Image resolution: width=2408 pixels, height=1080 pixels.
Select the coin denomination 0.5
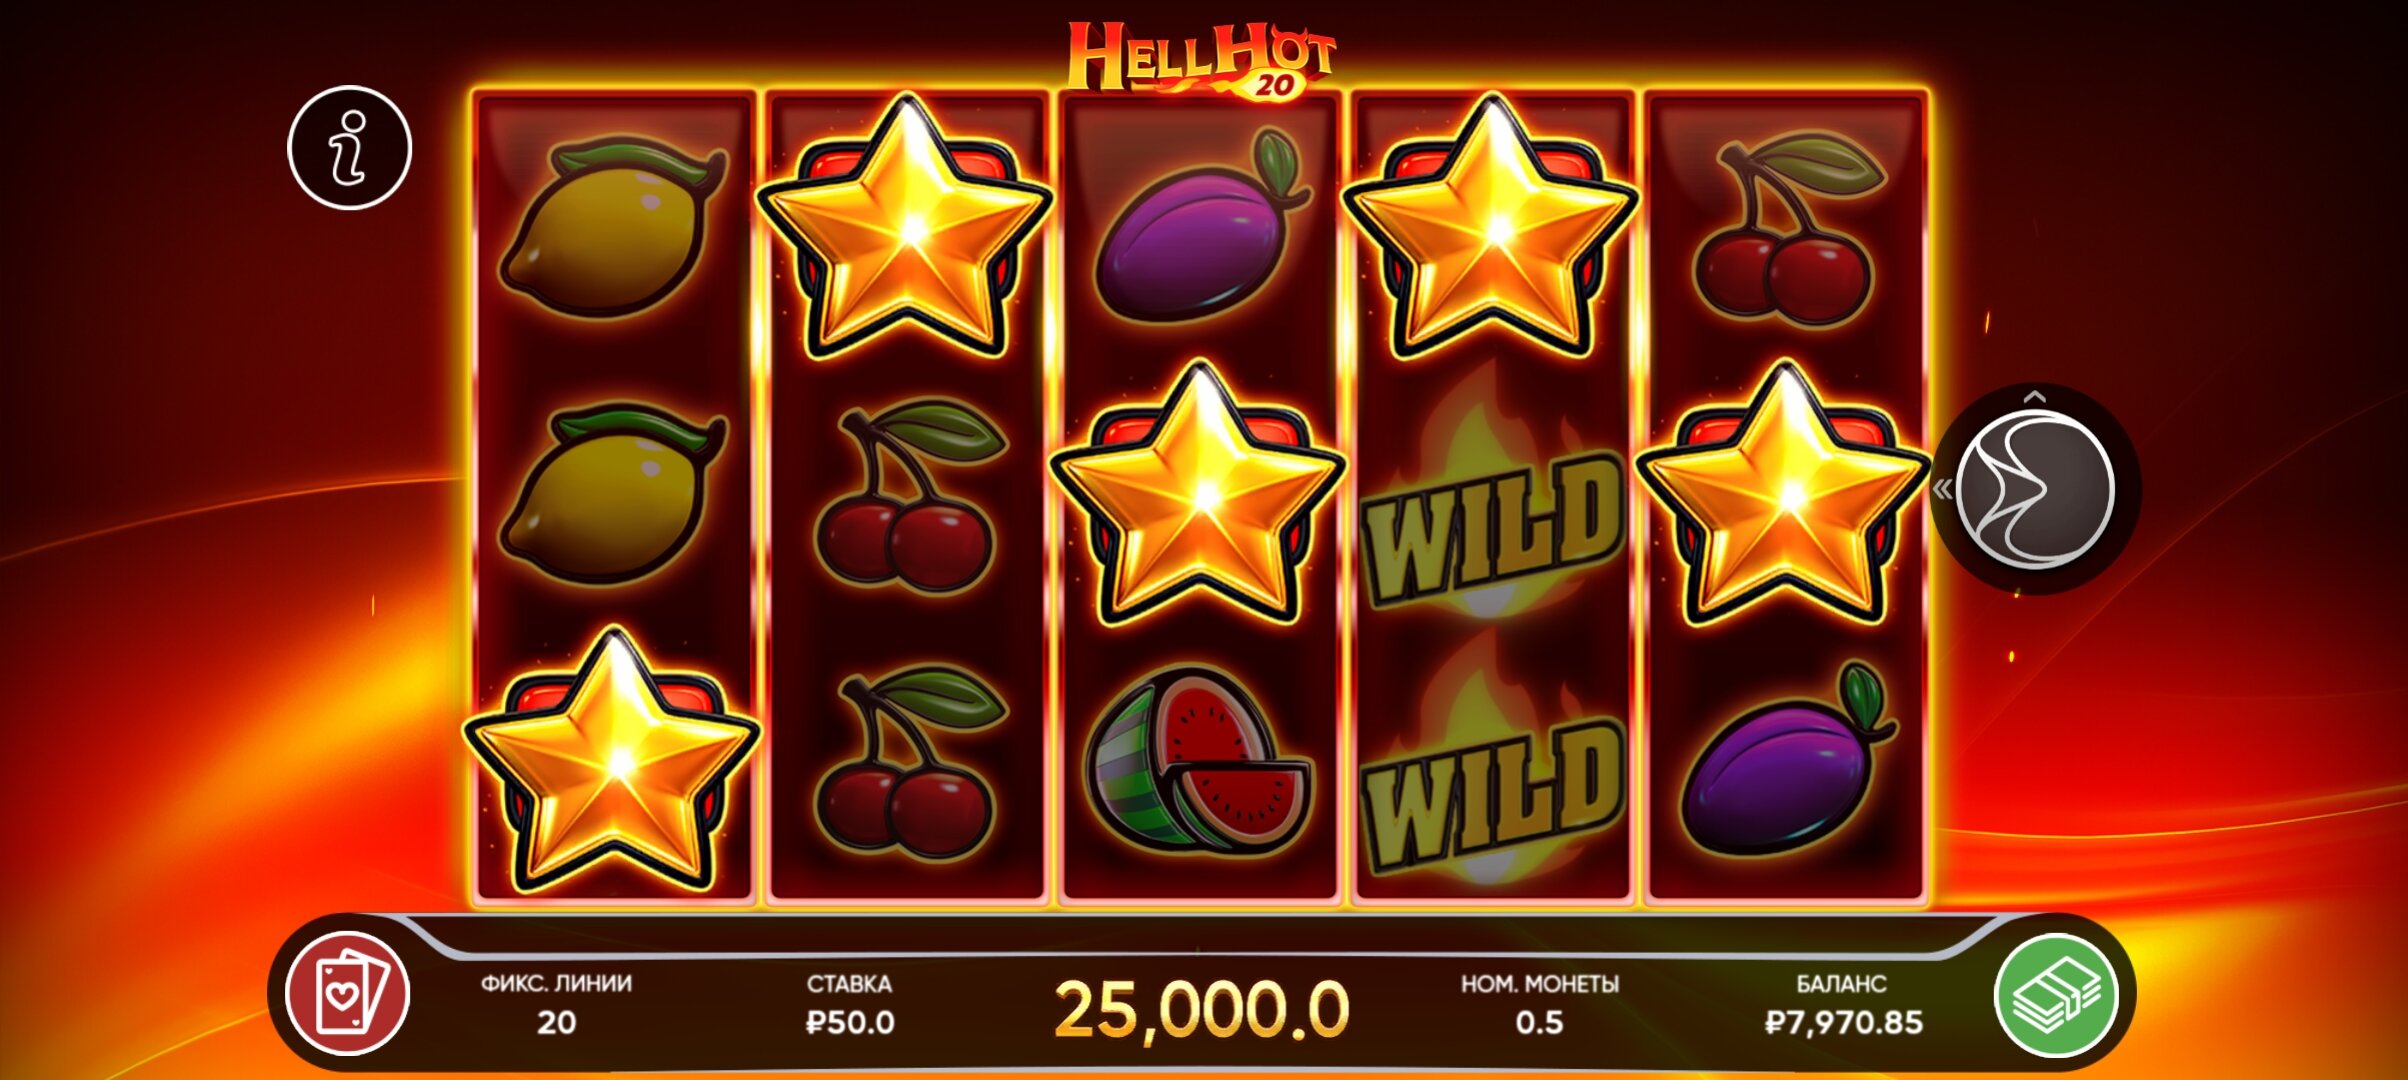1539,1022
